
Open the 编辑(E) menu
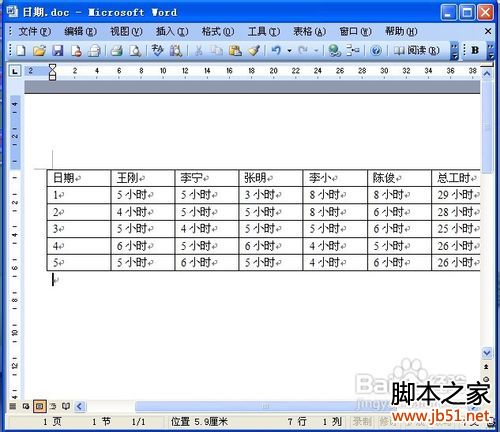point(80,32)
